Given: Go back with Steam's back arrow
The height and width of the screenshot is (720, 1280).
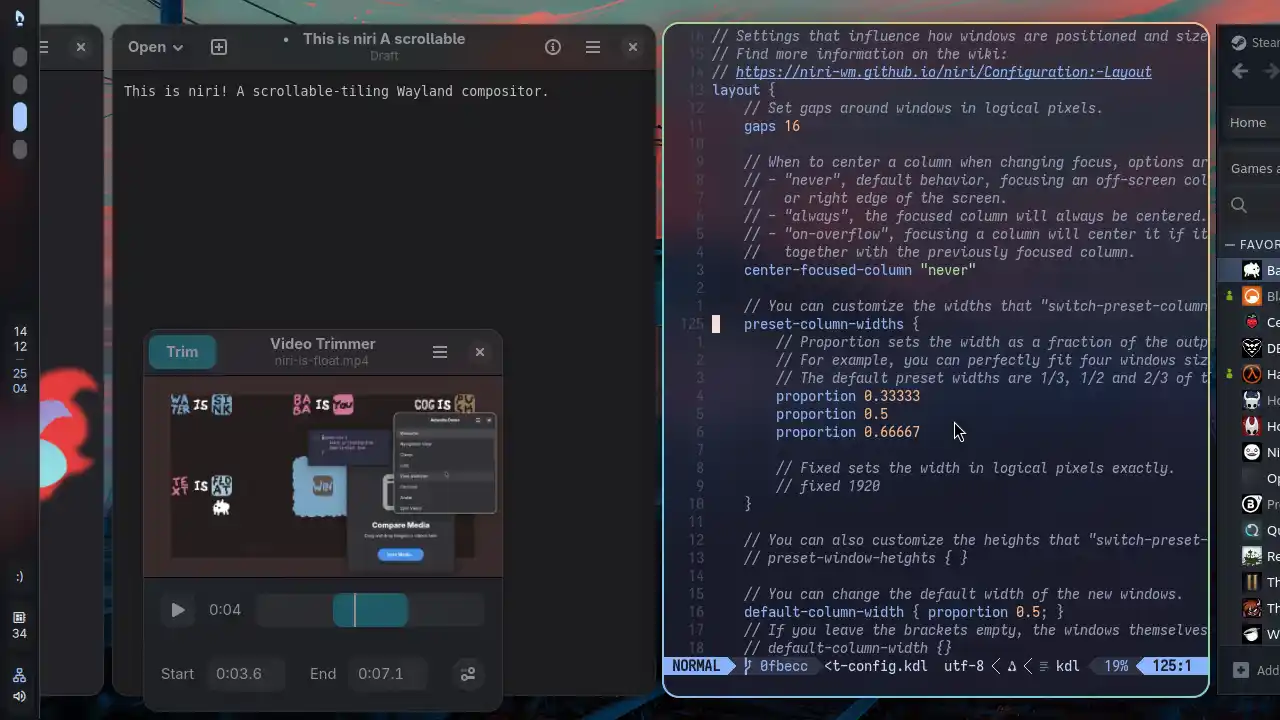Looking at the screenshot, I should [x=1240, y=71].
